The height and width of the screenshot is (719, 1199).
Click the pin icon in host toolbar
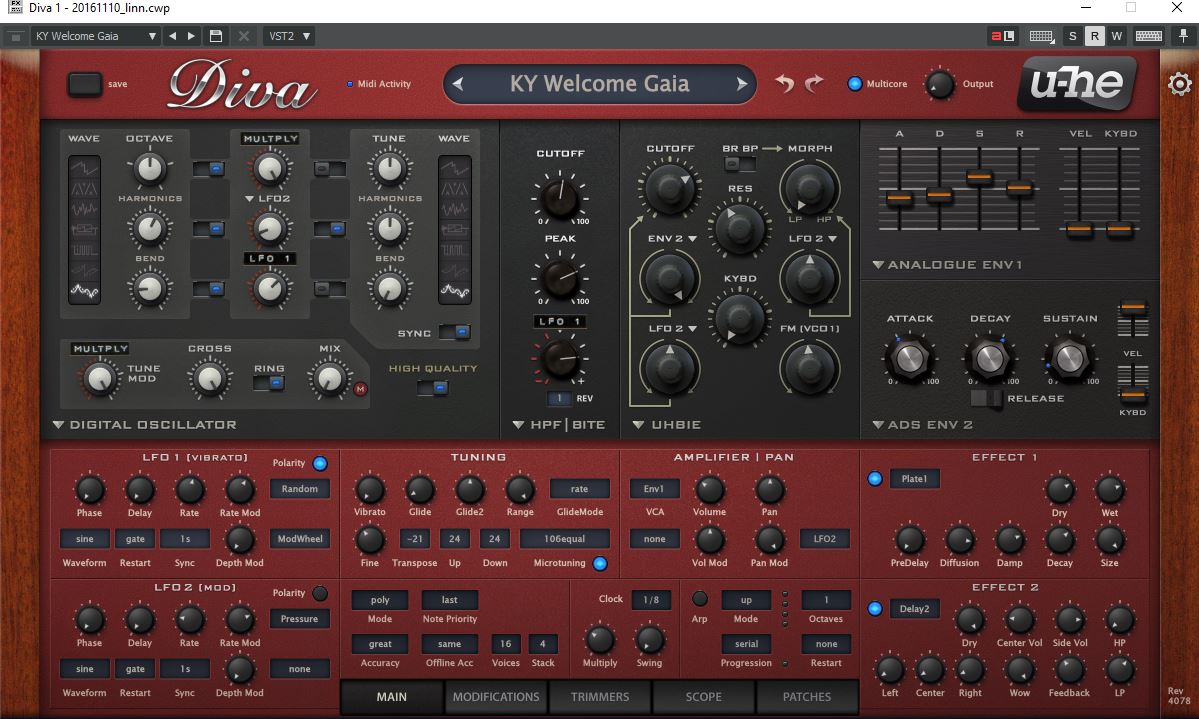(x=1183, y=36)
